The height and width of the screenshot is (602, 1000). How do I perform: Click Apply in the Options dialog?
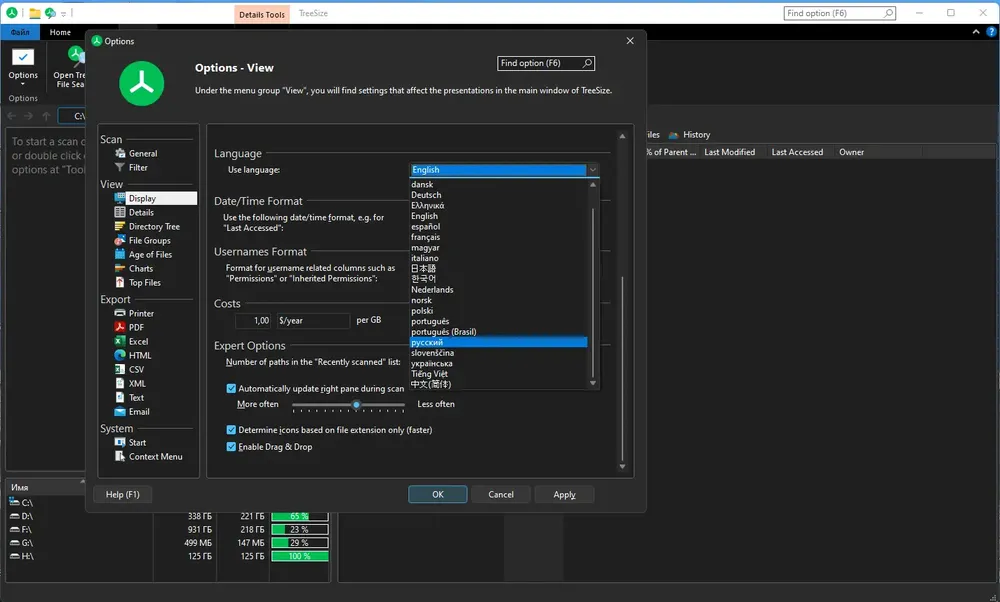pos(564,494)
